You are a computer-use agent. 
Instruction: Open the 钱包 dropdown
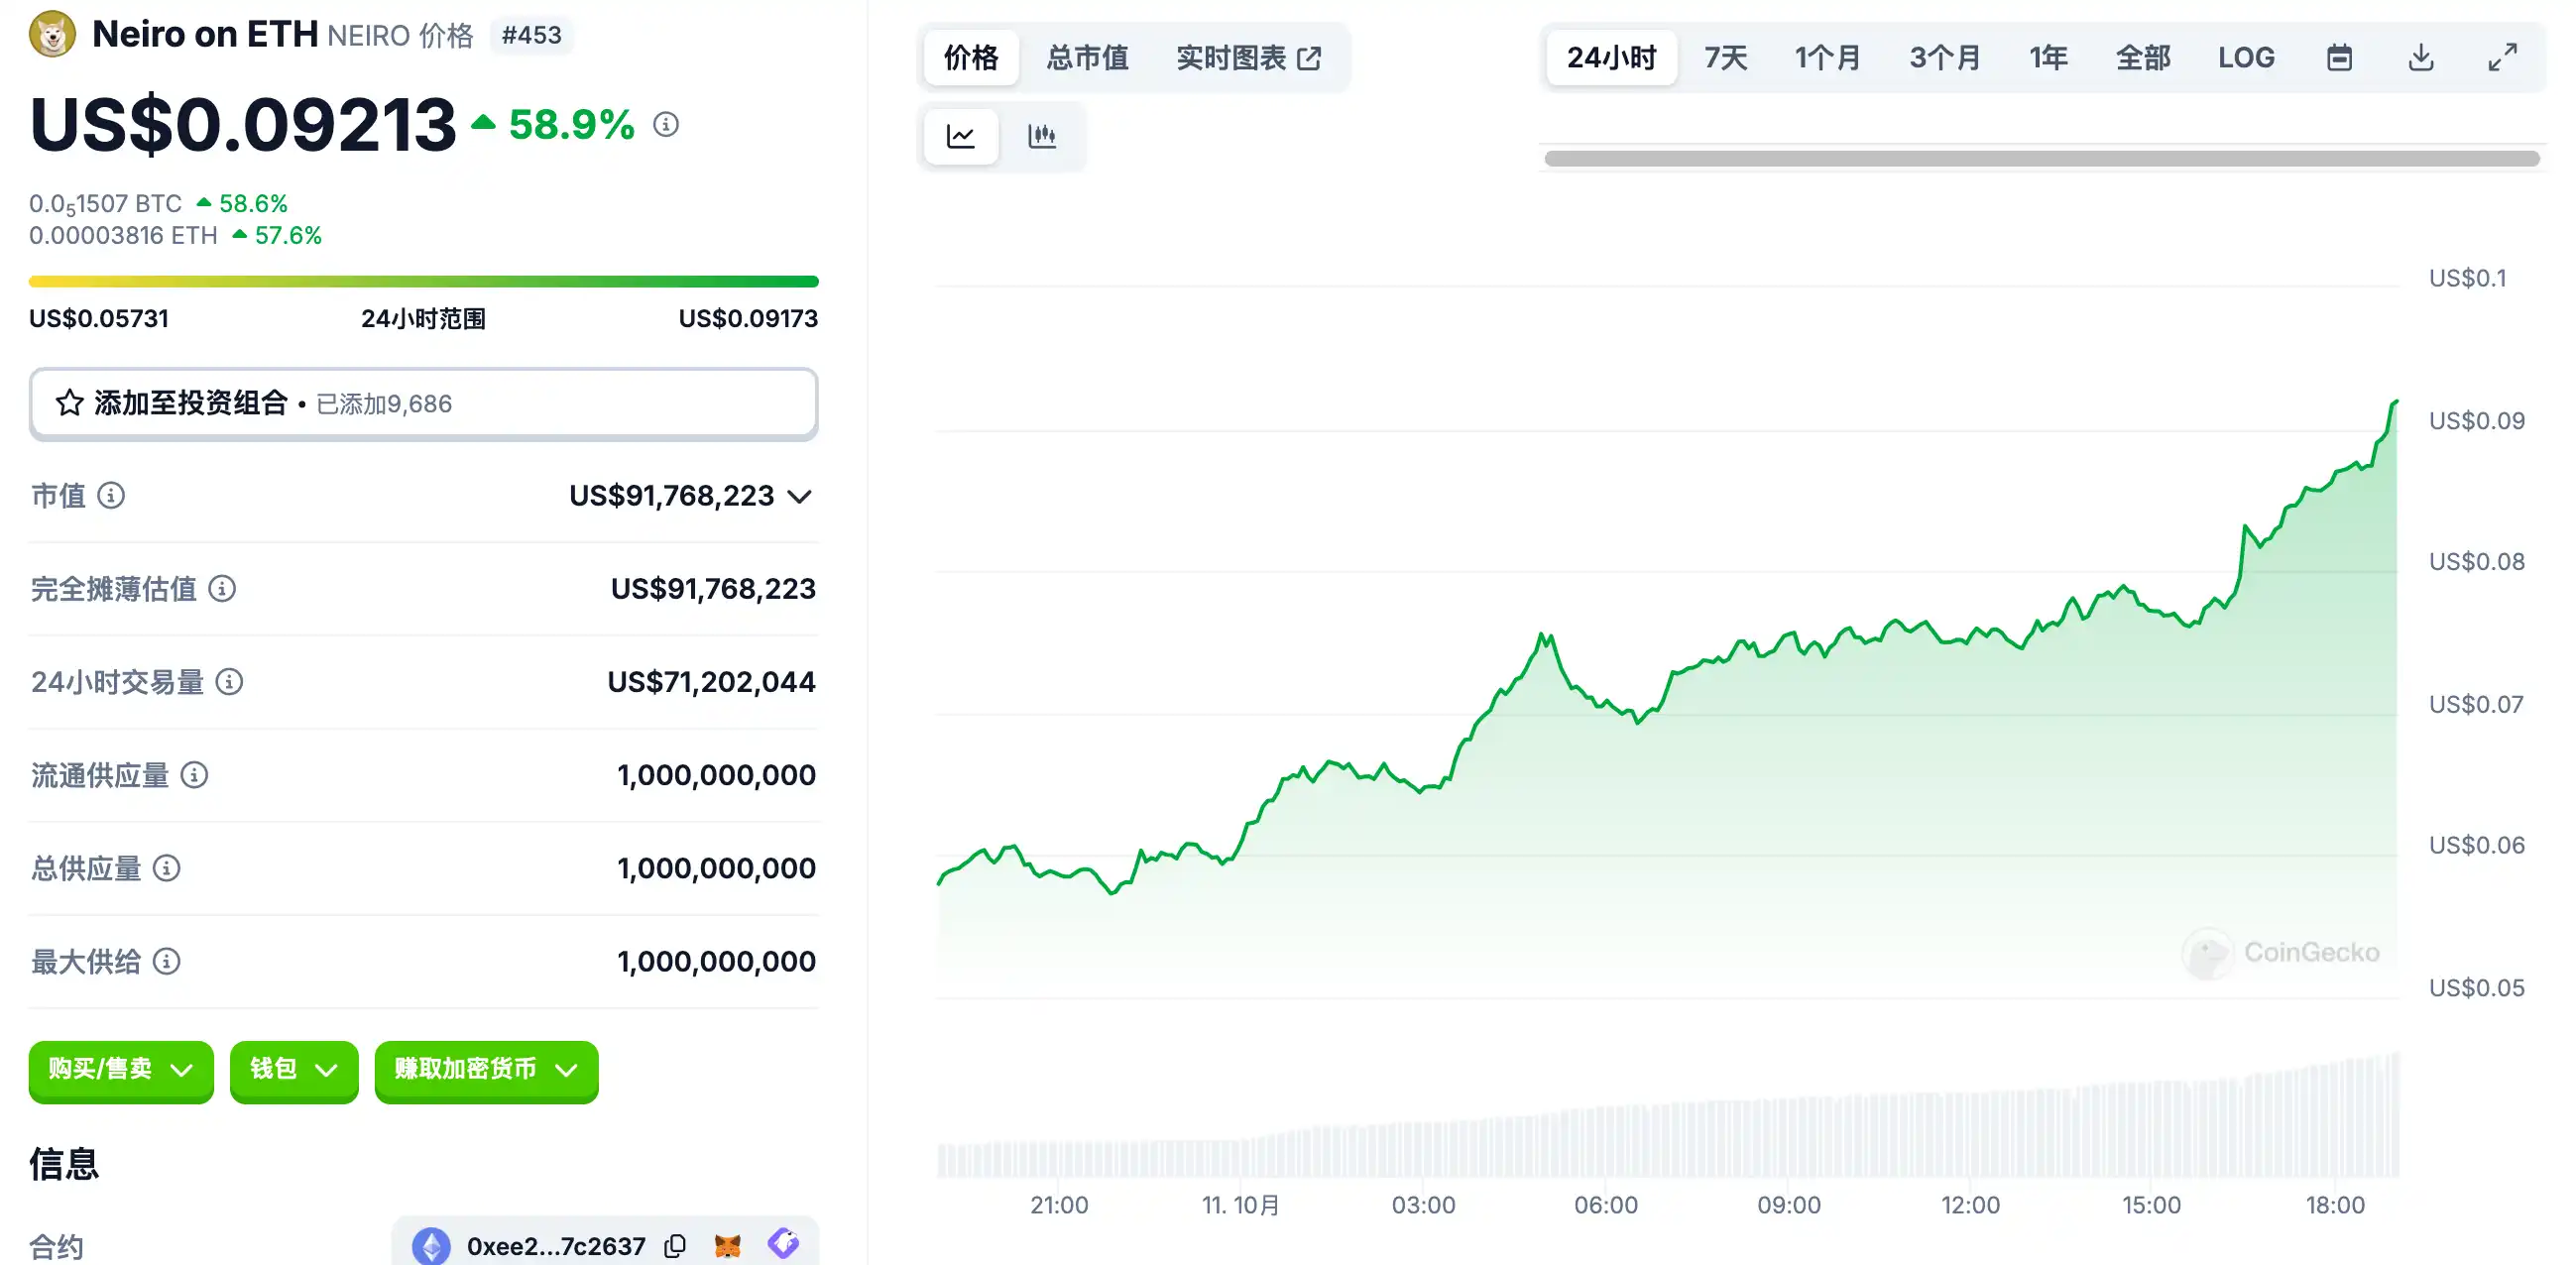(293, 1070)
